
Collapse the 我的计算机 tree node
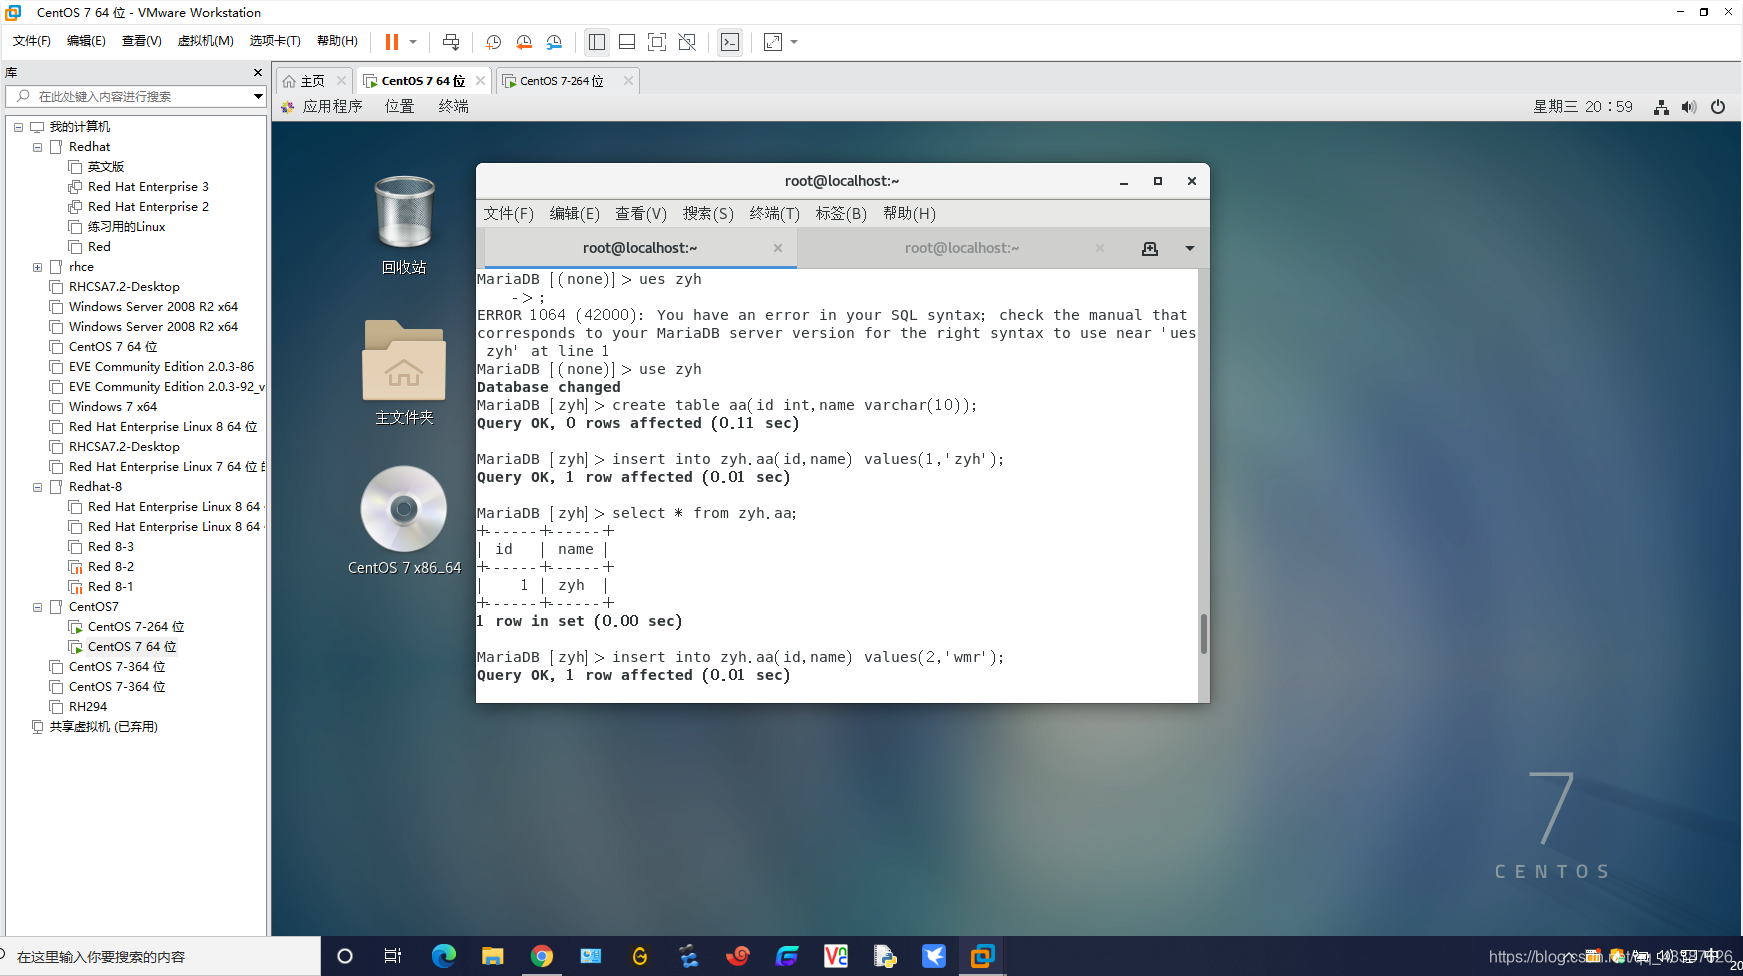pyautogui.click(x=18, y=127)
